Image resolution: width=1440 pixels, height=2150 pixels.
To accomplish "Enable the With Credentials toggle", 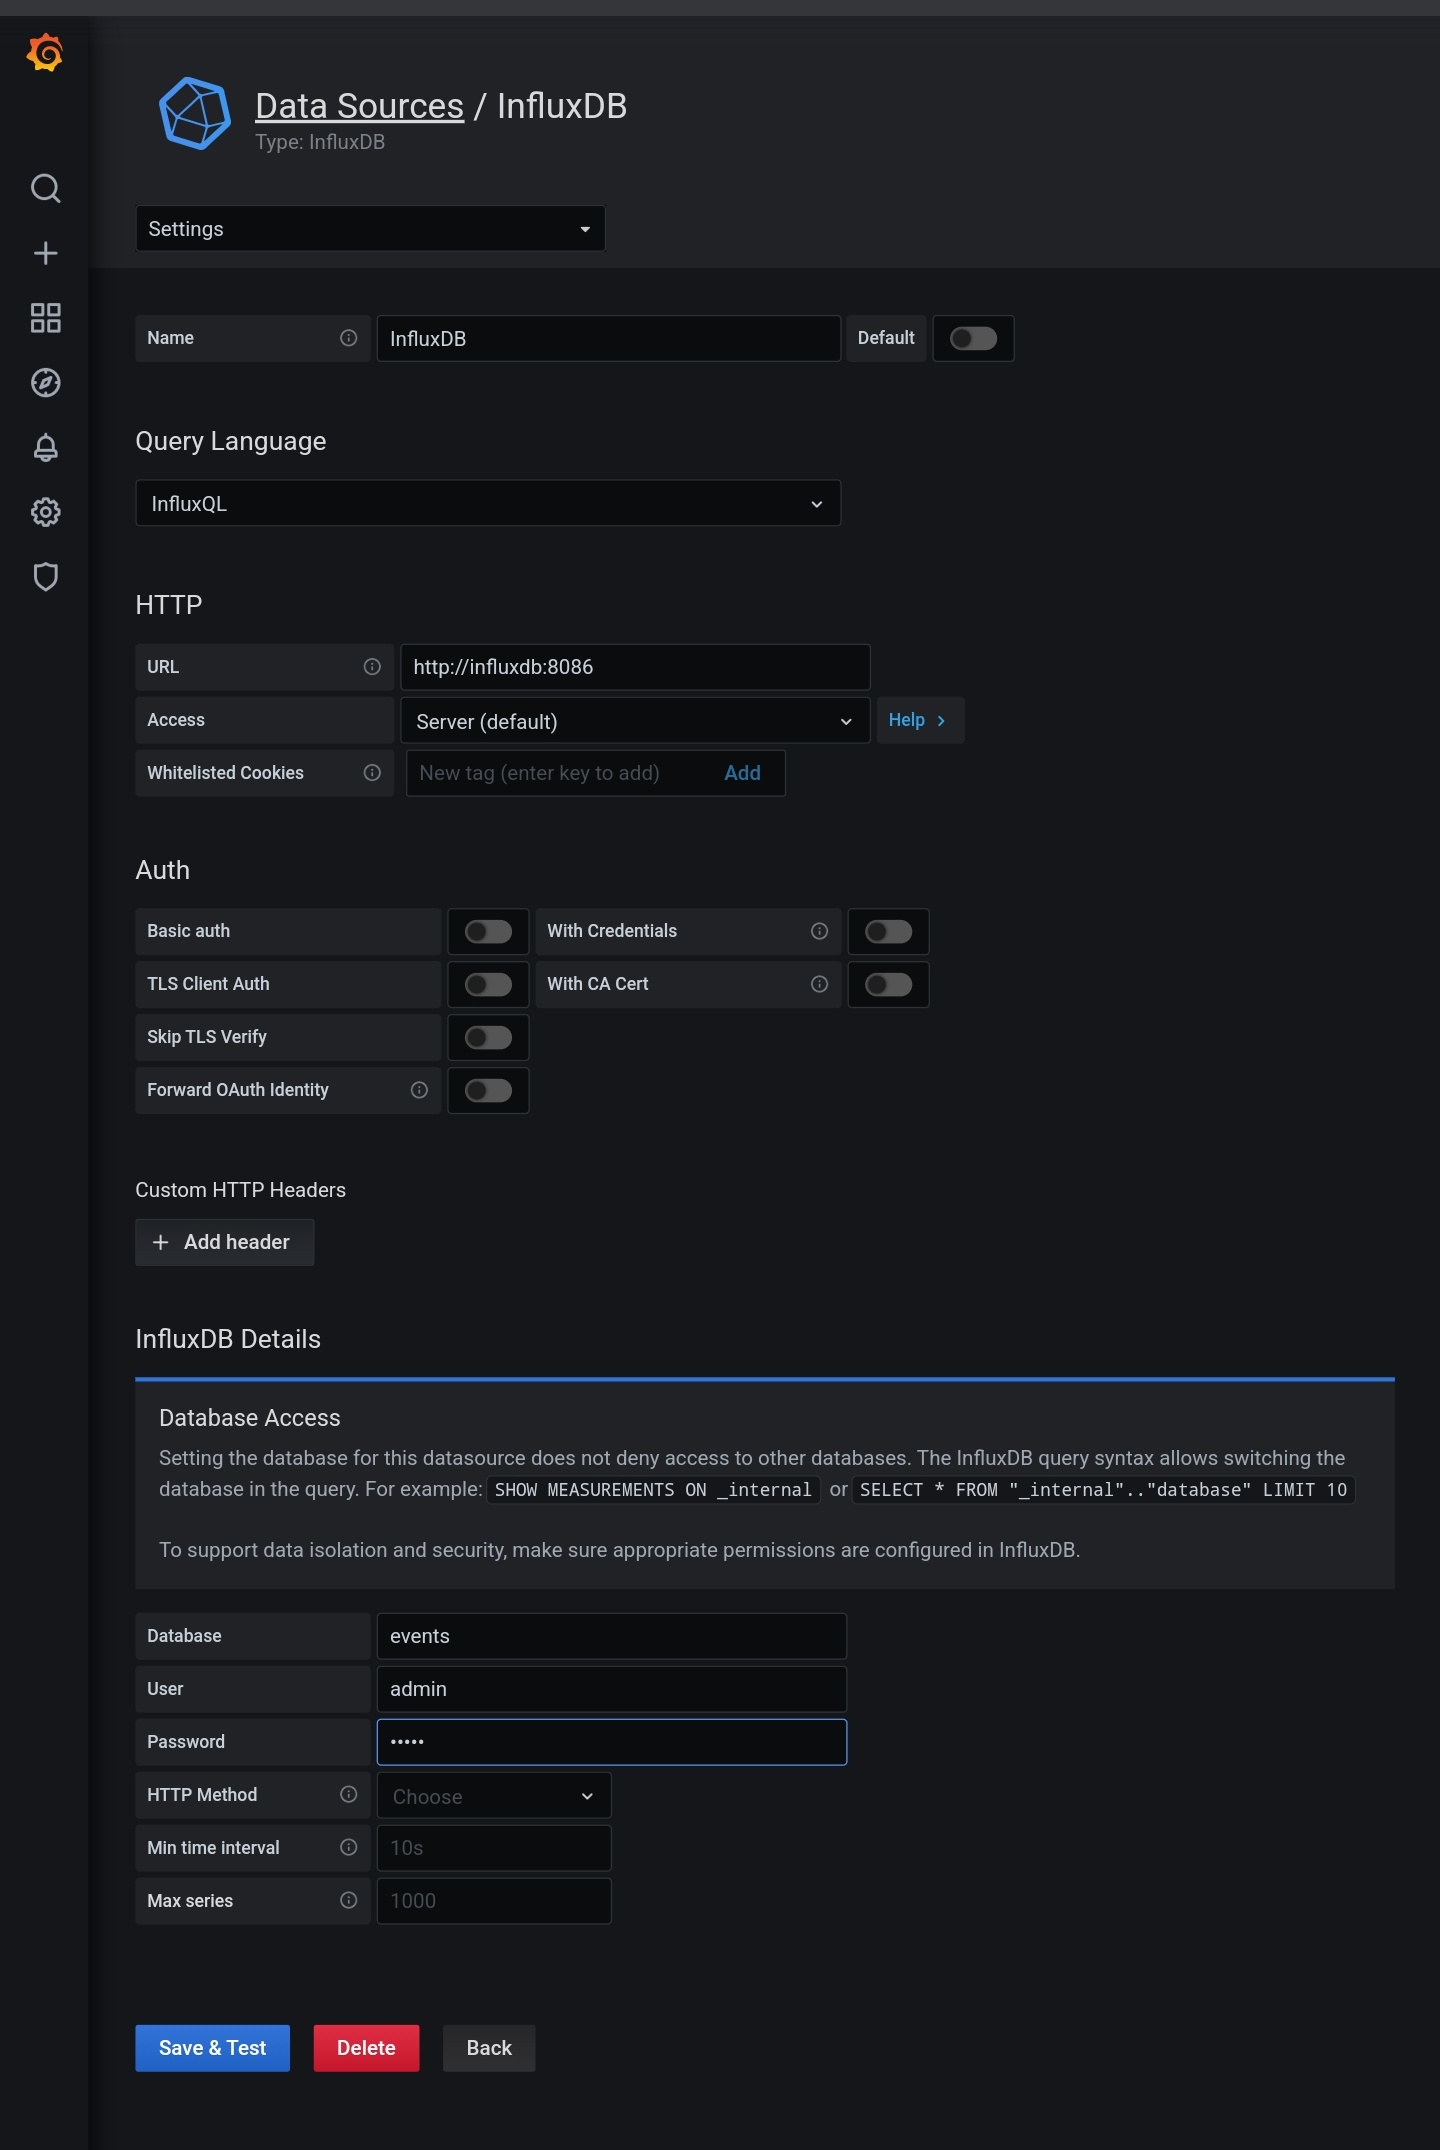I will coord(888,931).
